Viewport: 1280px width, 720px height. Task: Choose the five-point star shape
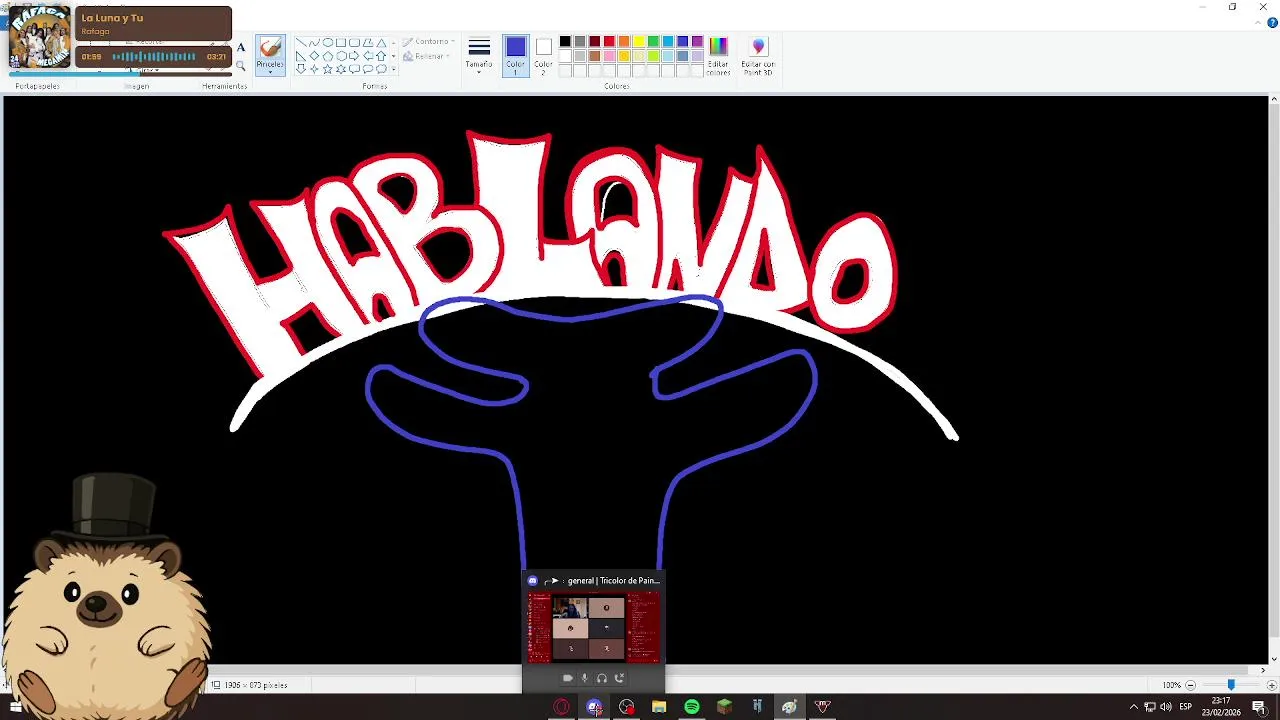pos(328,69)
